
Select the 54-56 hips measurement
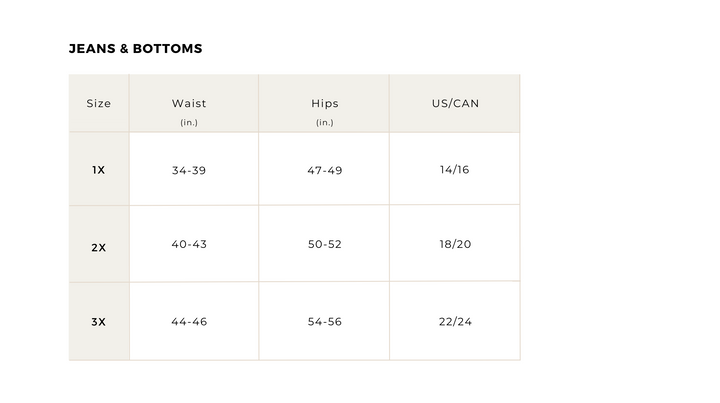[325, 322]
